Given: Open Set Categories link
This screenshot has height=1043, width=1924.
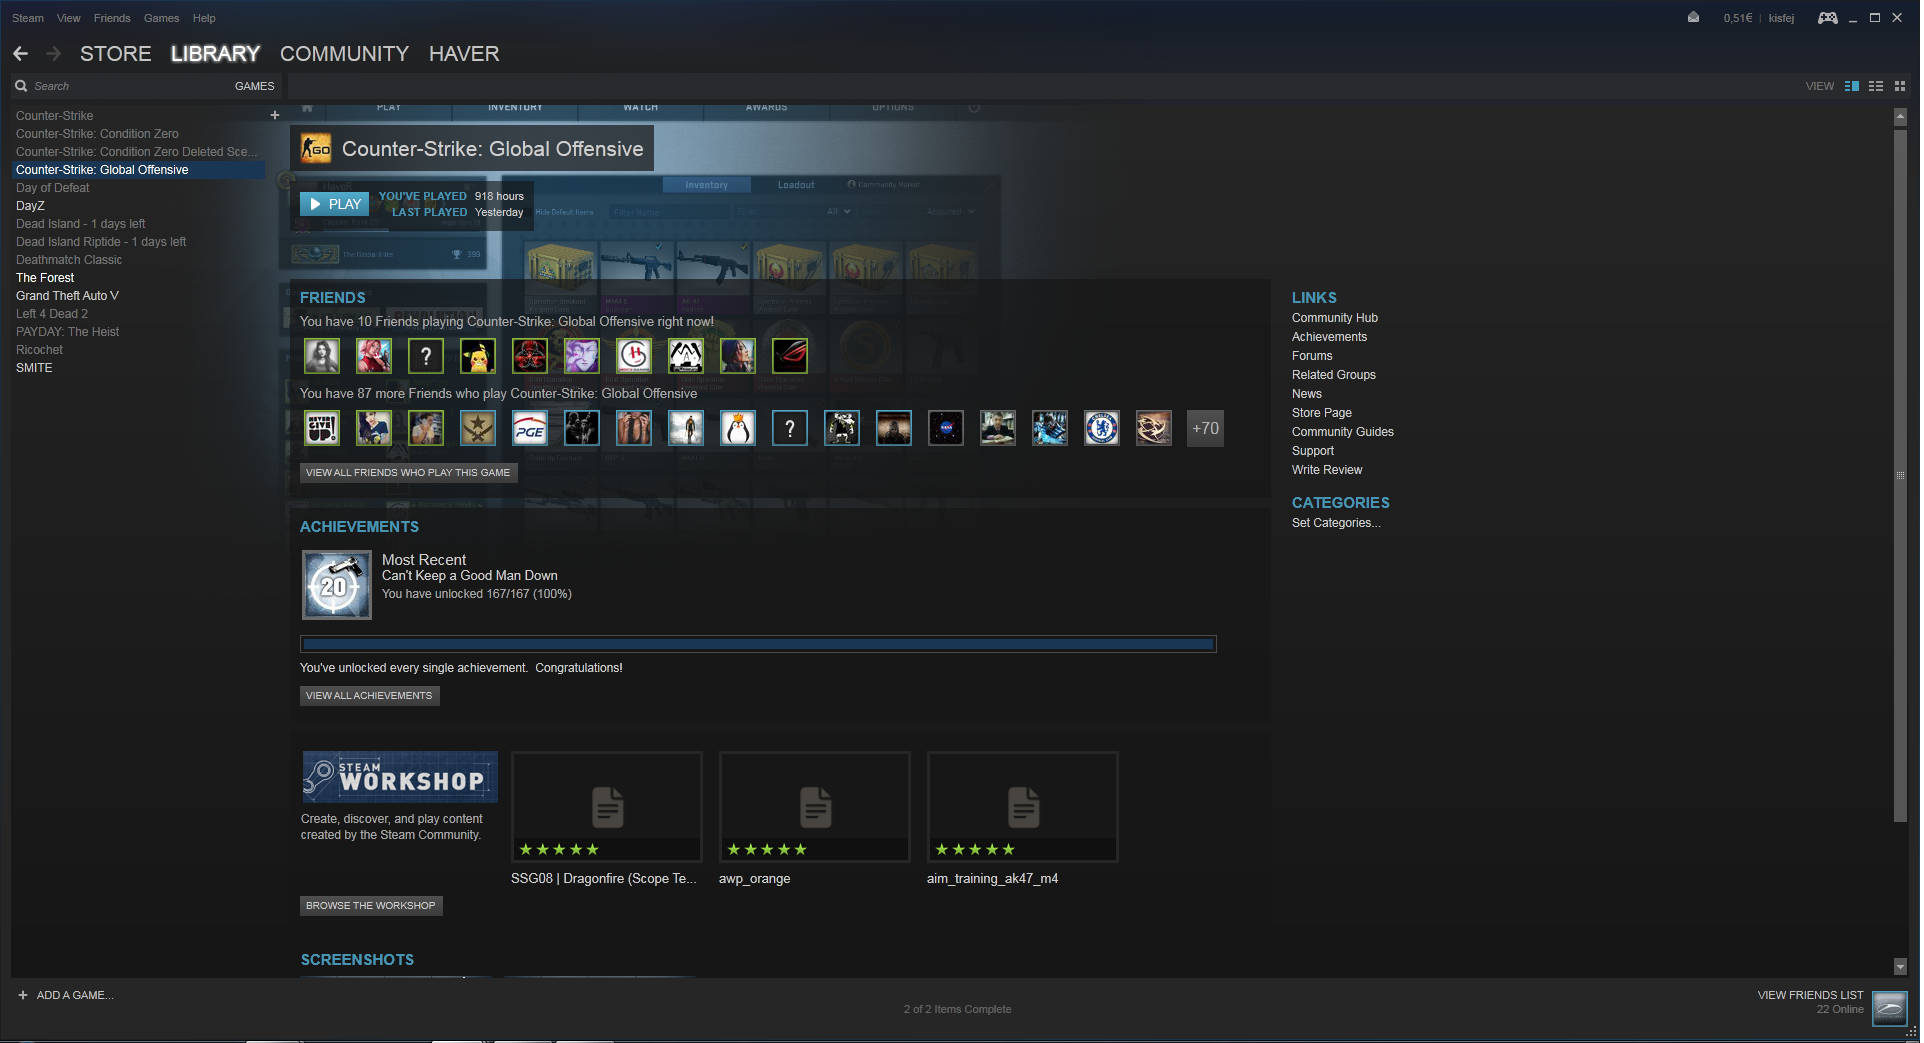Looking at the screenshot, I should click(x=1335, y=523).
